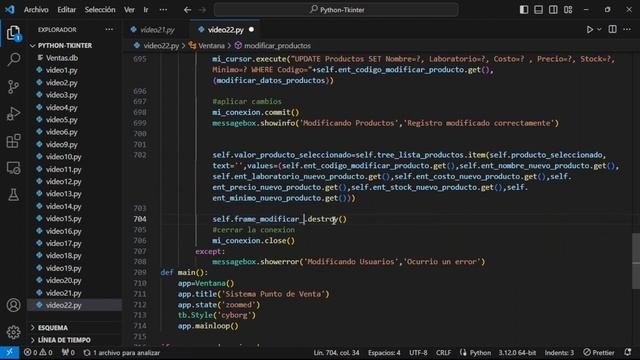The image size is (640, 360).
Task: Click the VS Code logo icon
Action: (x=10, y=9)
